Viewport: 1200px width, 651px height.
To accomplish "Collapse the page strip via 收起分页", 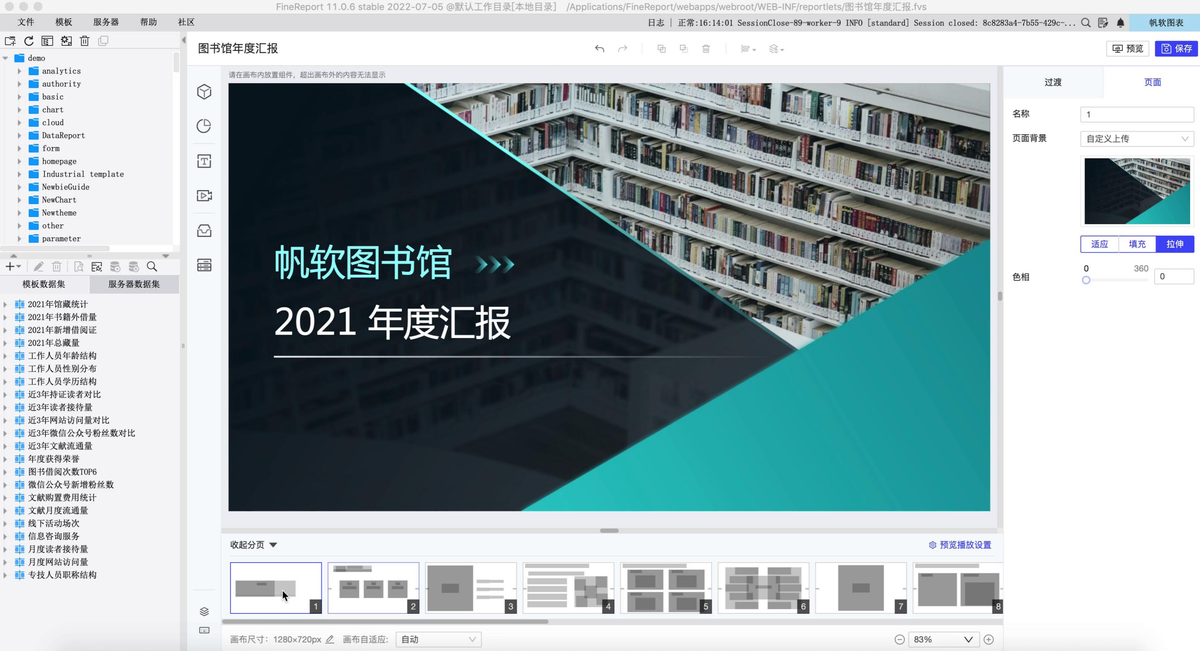I will click(x=254, y=545).
